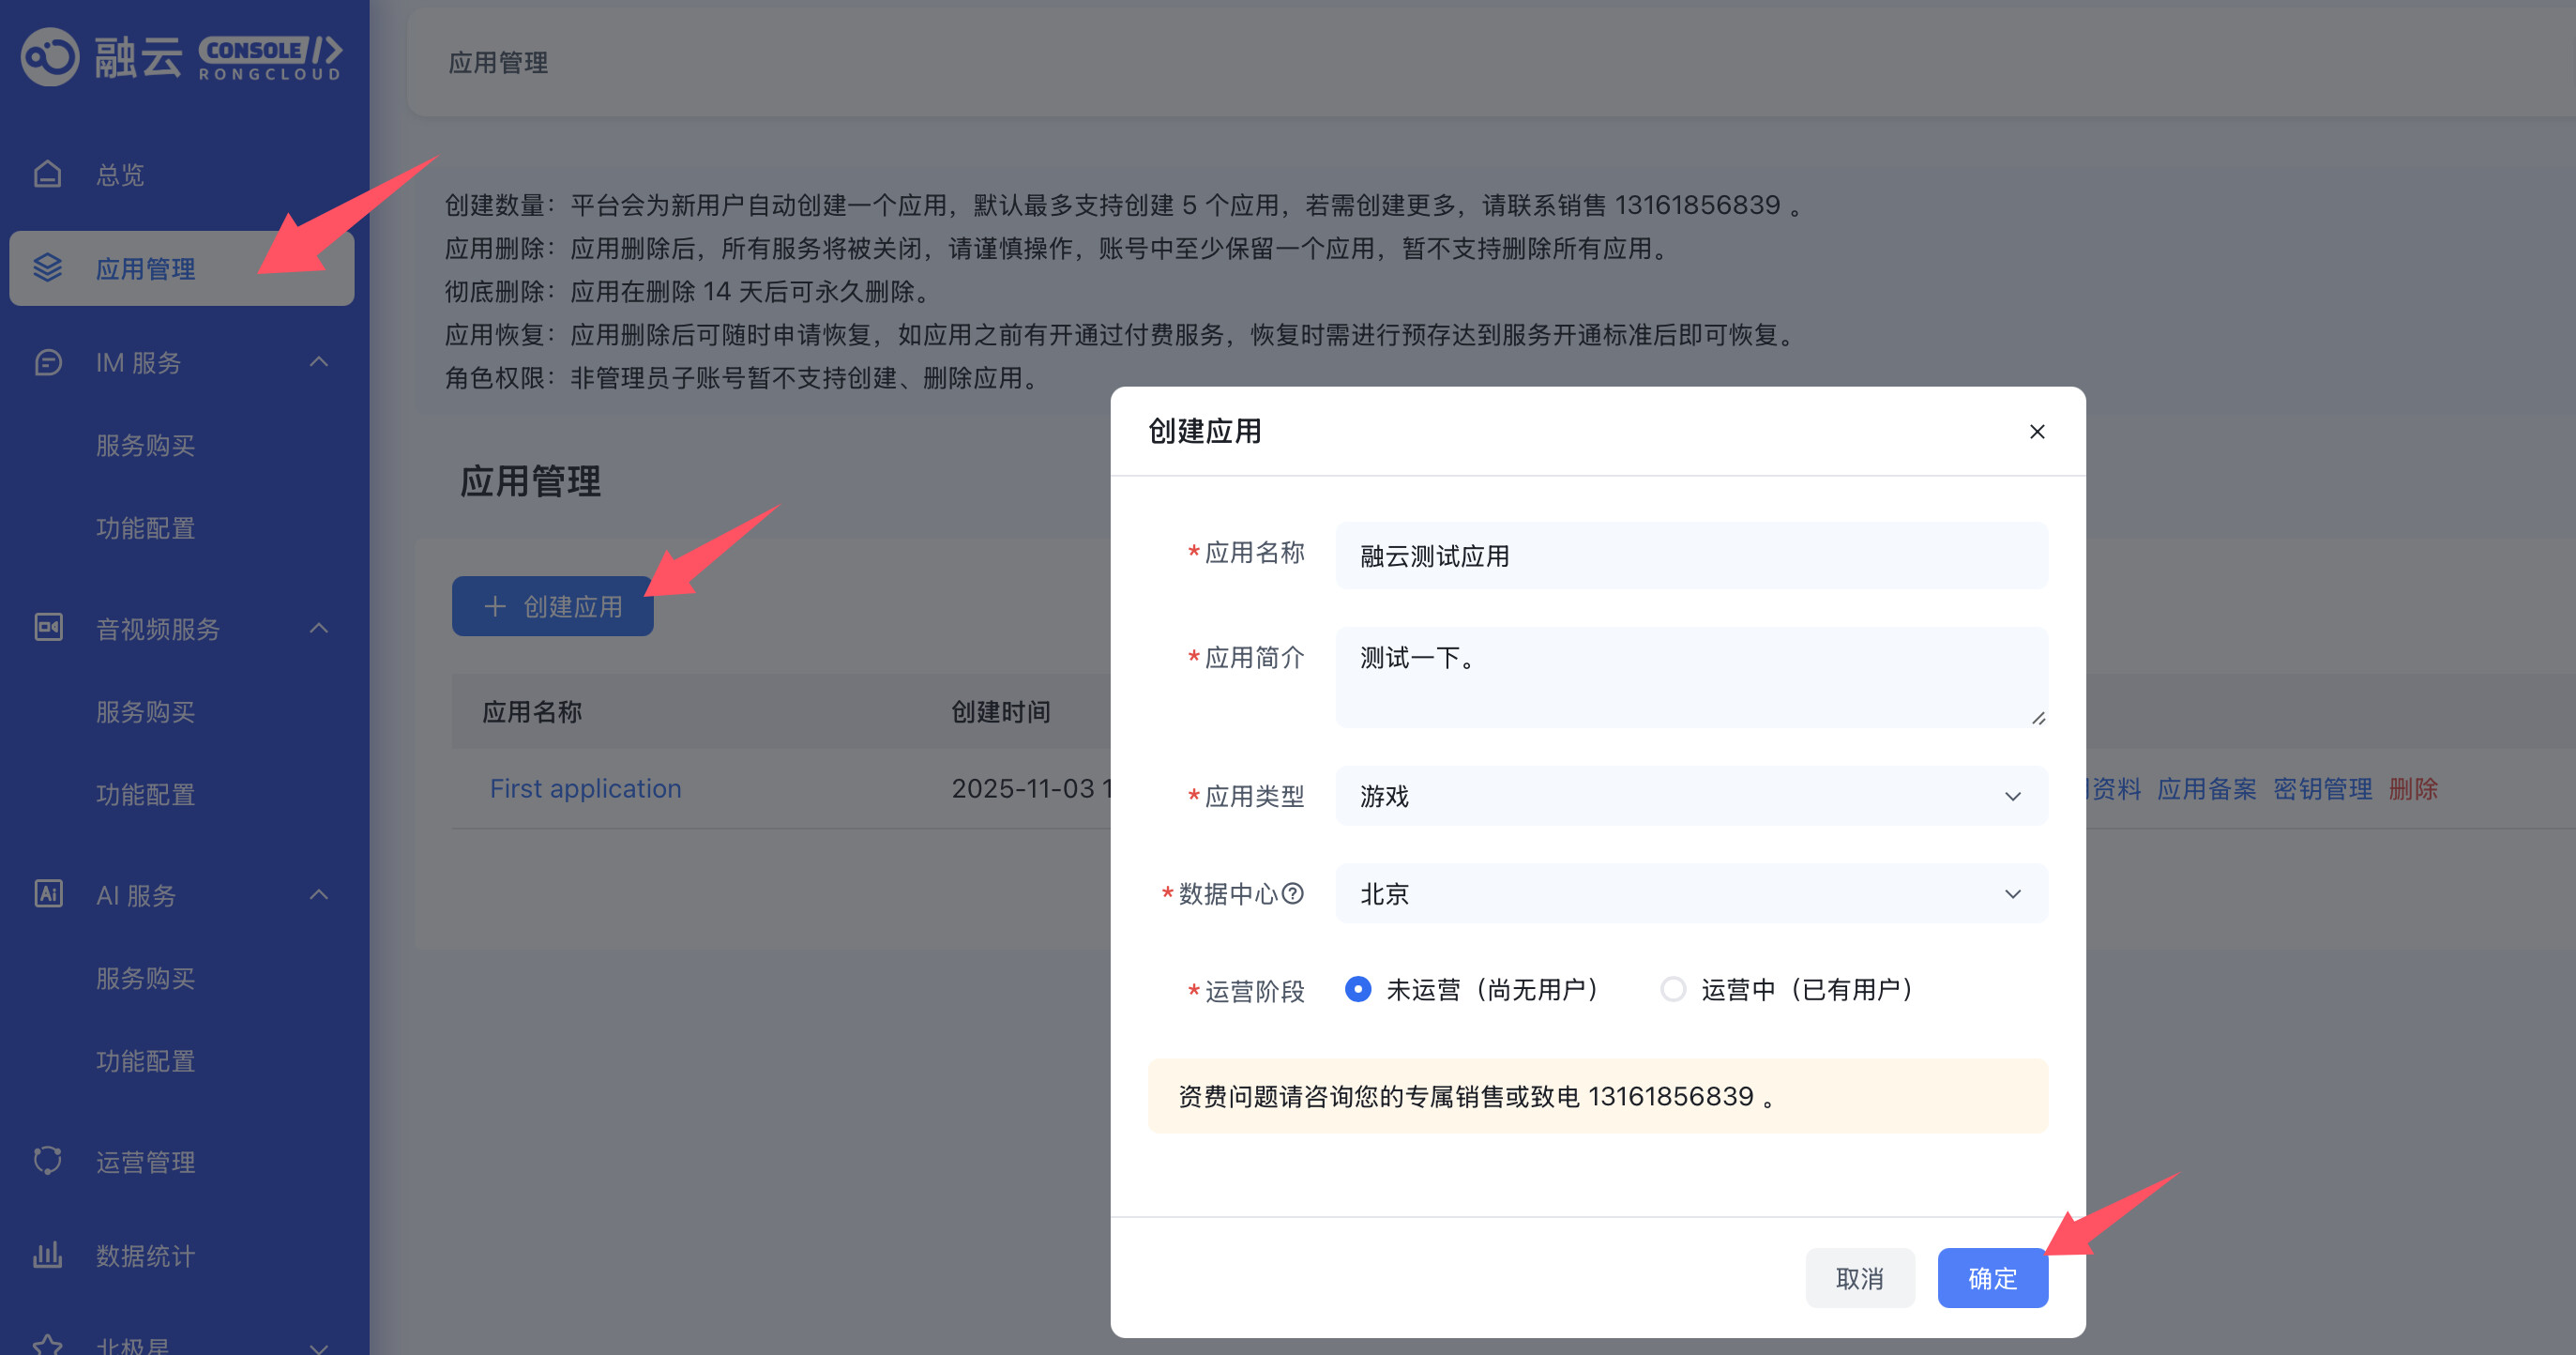The image size is (2576, 1355).
Task: Click the RongCloud logo icon
Action: pos(49,57)
